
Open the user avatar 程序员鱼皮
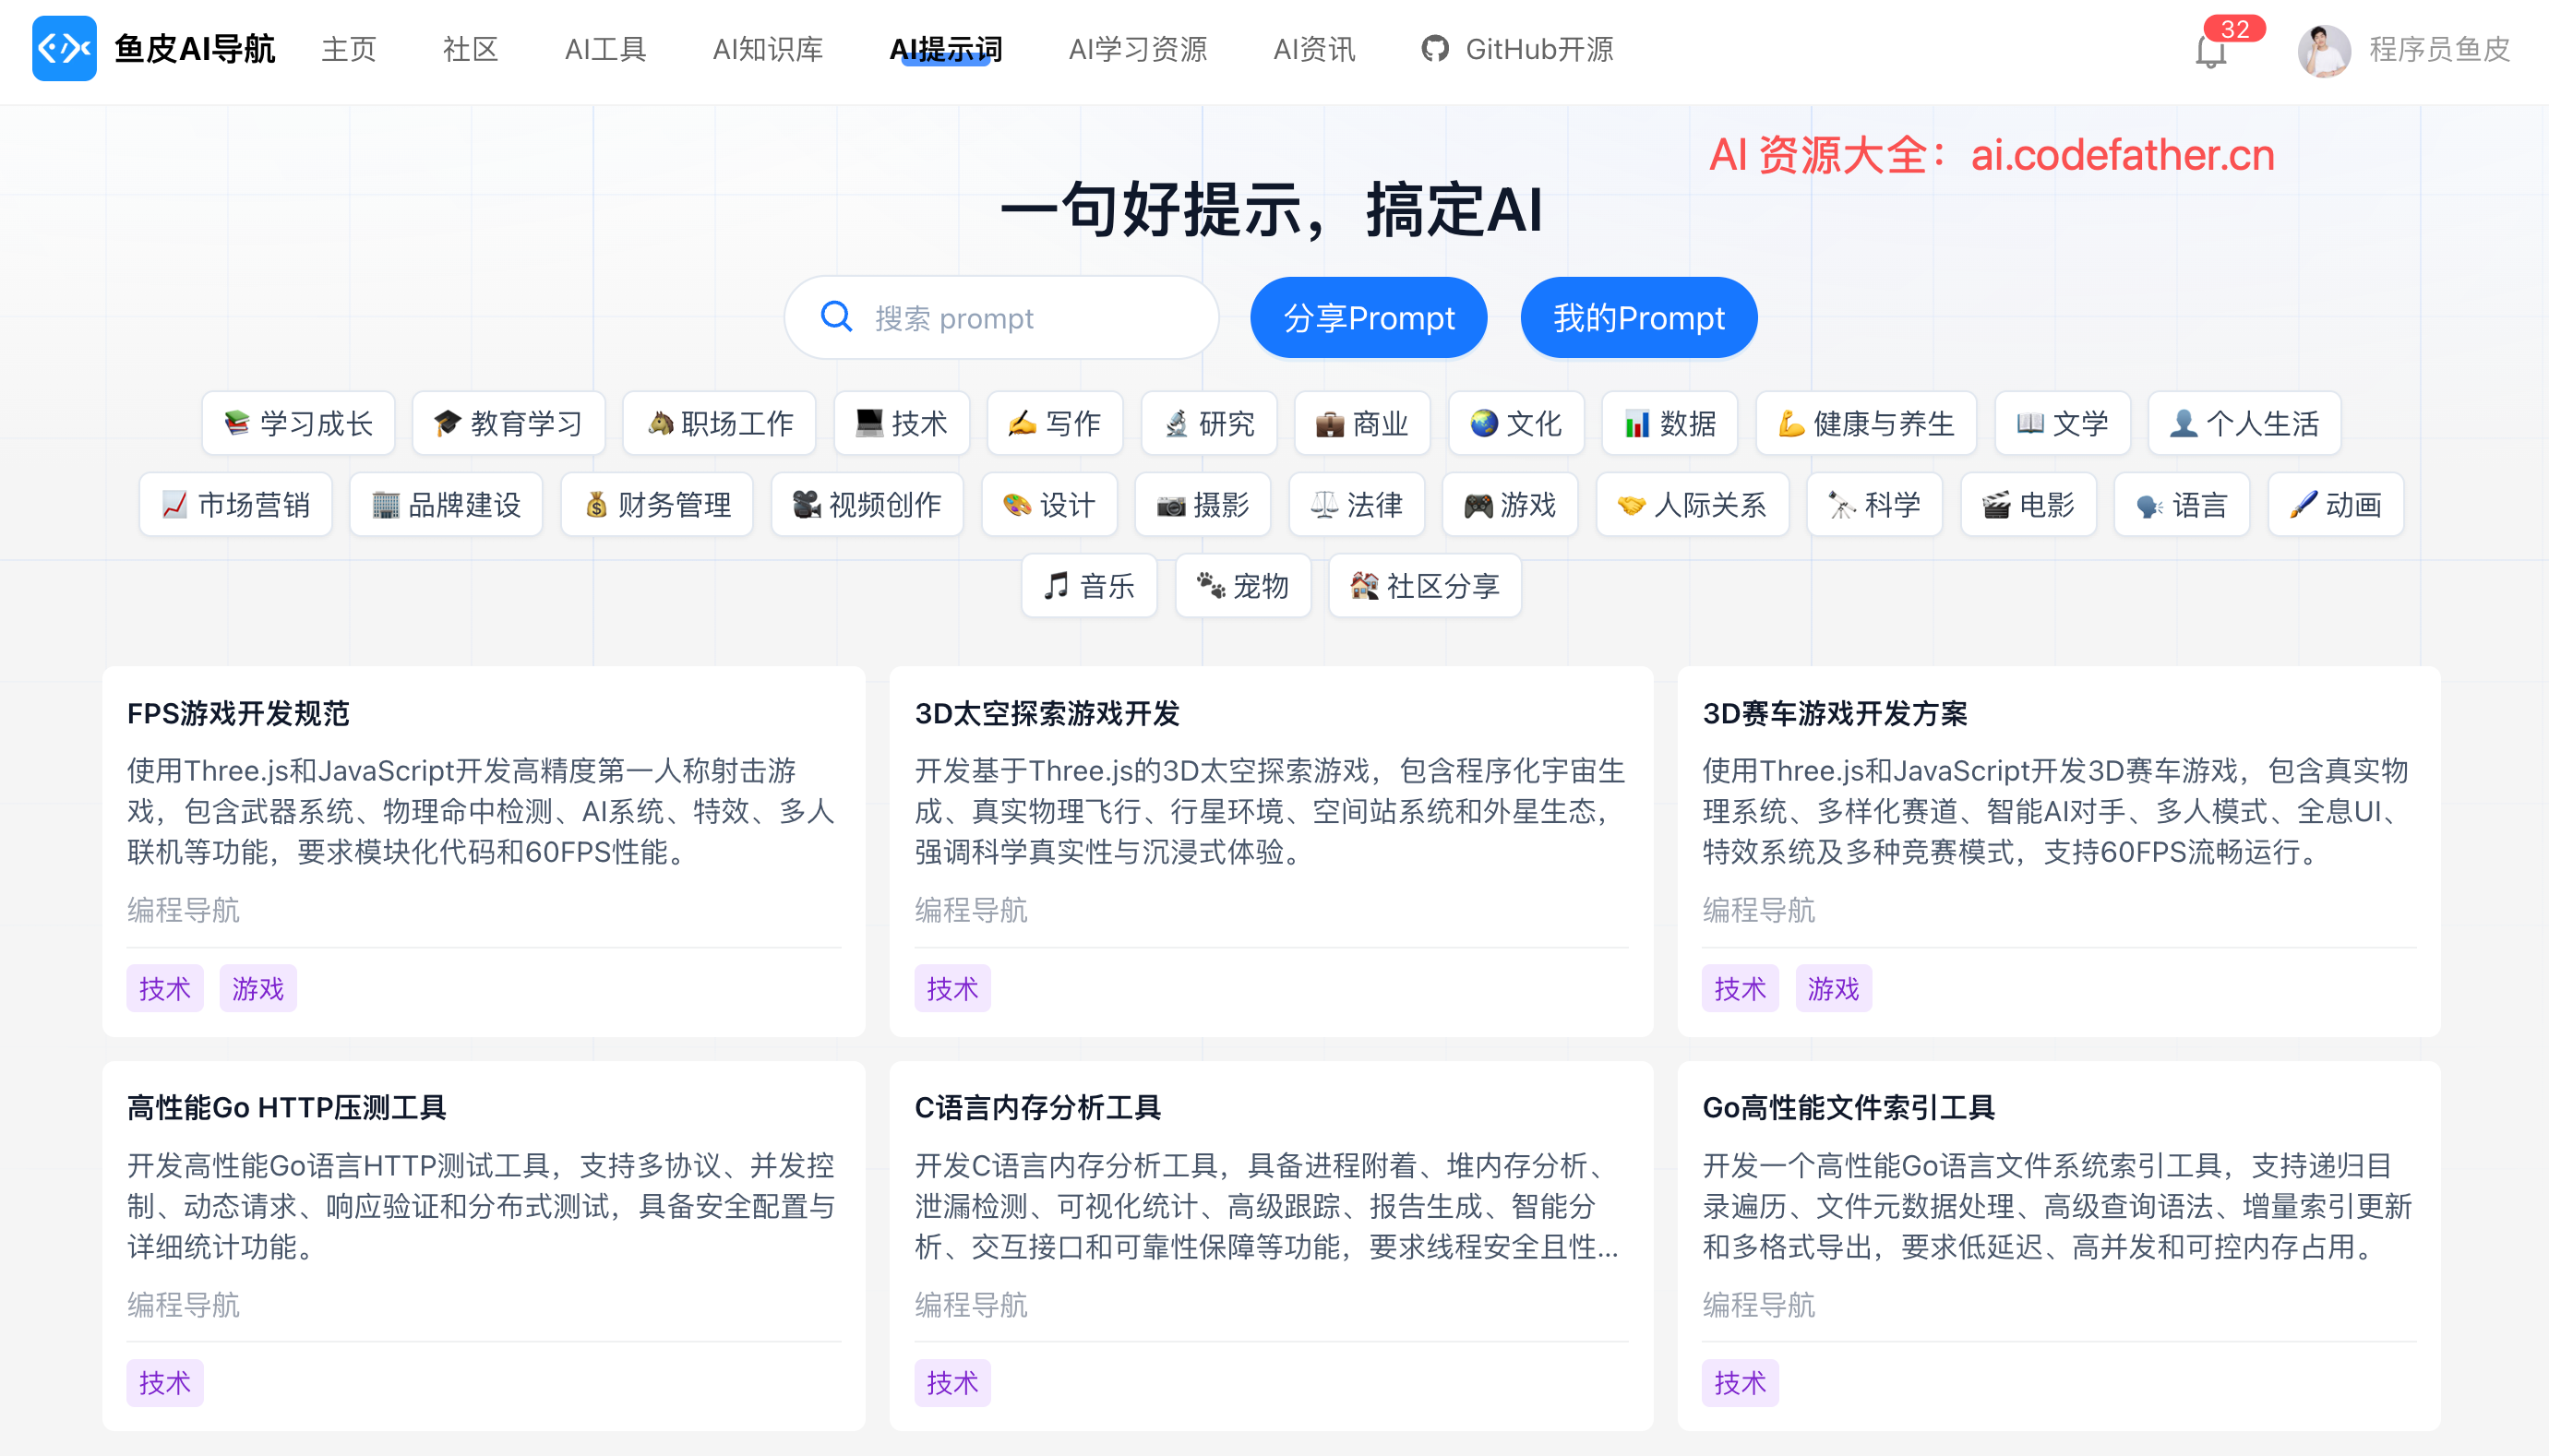2323,50
